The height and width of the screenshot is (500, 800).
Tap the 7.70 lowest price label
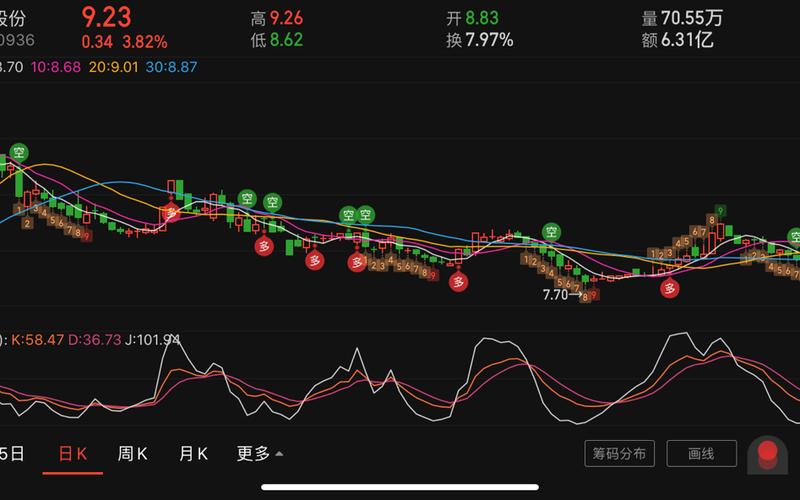[556, 294]
